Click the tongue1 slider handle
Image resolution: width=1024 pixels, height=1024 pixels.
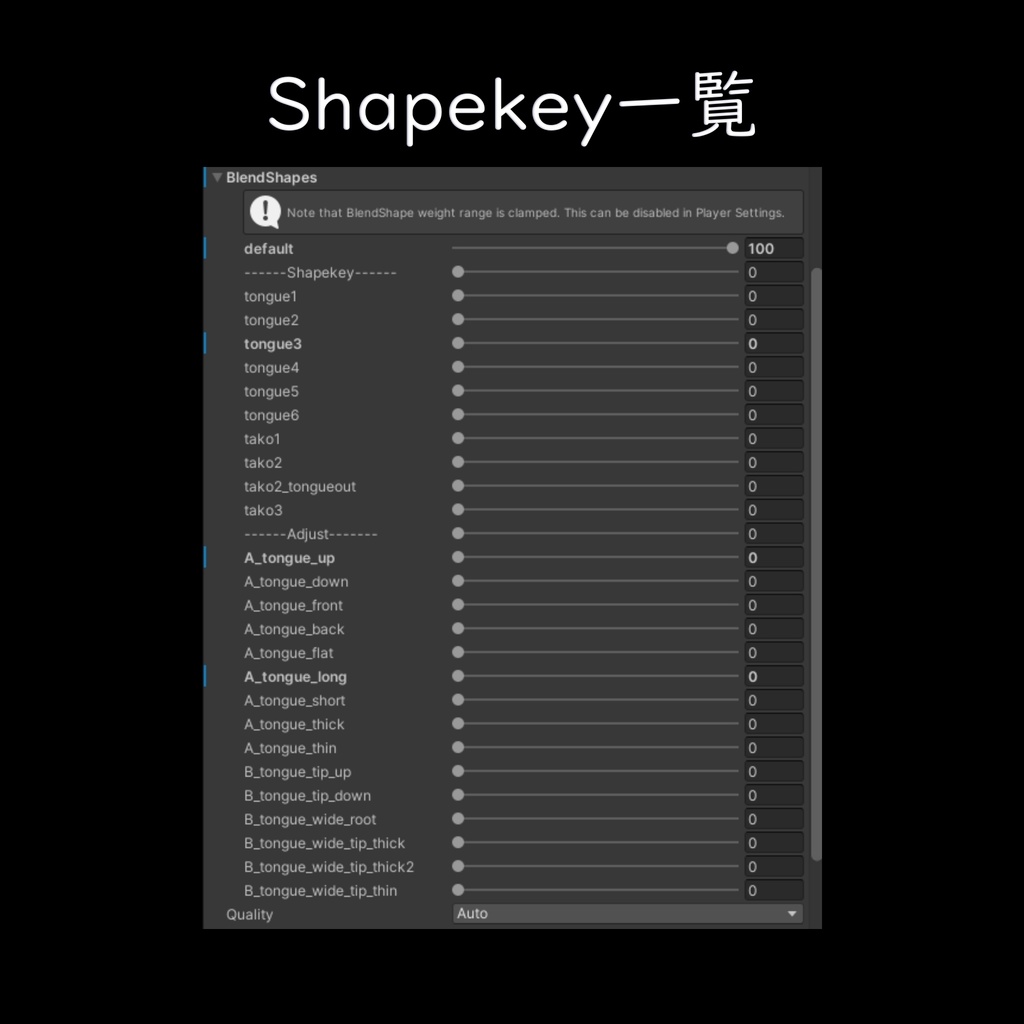point(458,296)
